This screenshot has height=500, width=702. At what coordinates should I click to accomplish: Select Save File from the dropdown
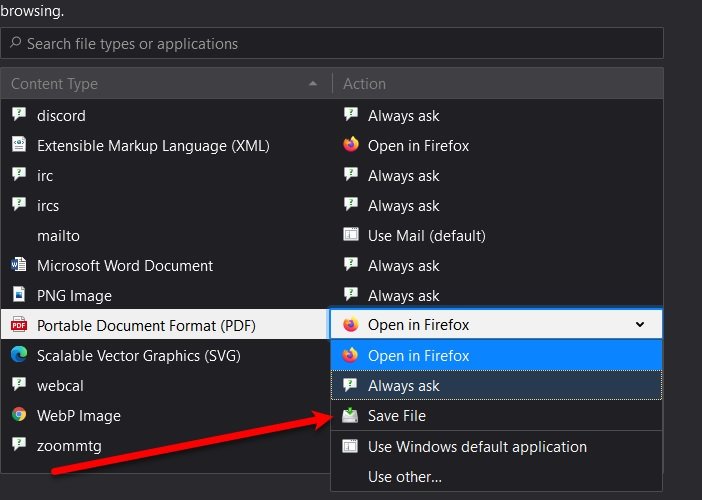click(397, 416)
